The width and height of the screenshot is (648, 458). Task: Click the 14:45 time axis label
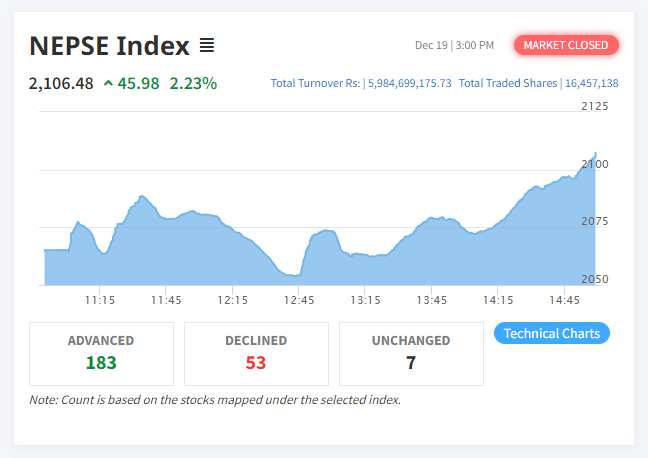[565, 300]
